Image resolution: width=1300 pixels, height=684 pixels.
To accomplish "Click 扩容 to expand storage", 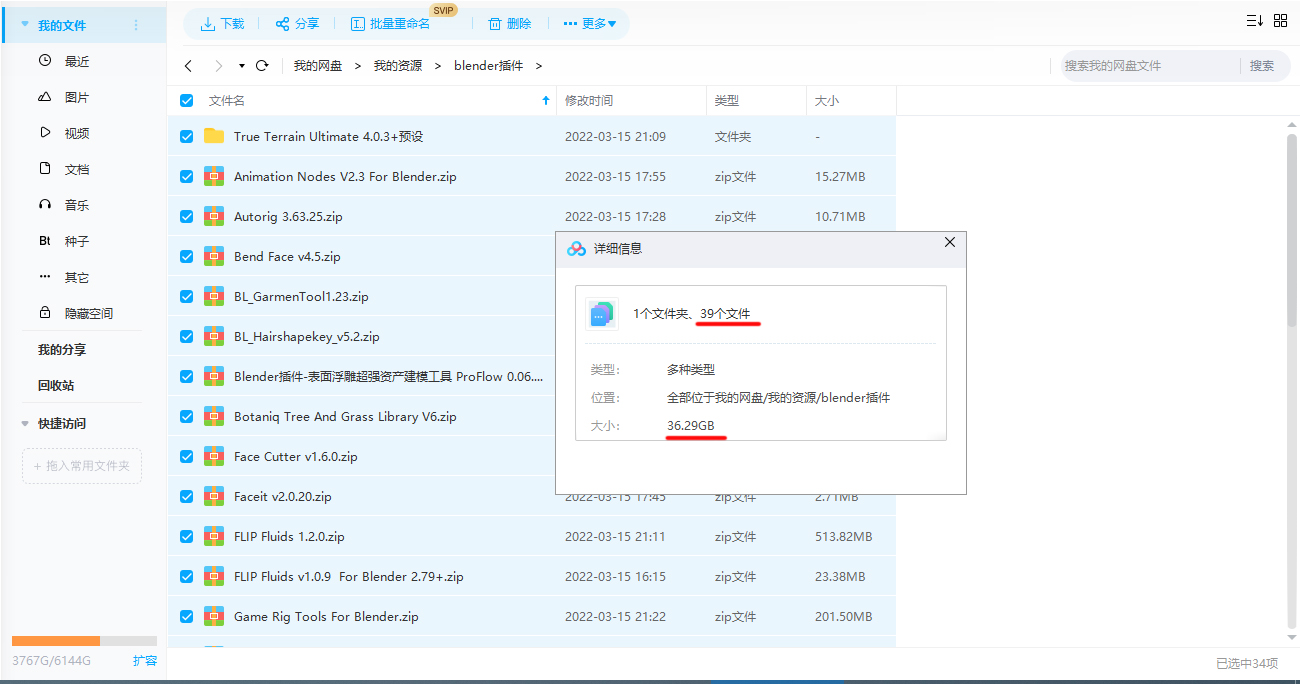I will [x=145, y=661].
